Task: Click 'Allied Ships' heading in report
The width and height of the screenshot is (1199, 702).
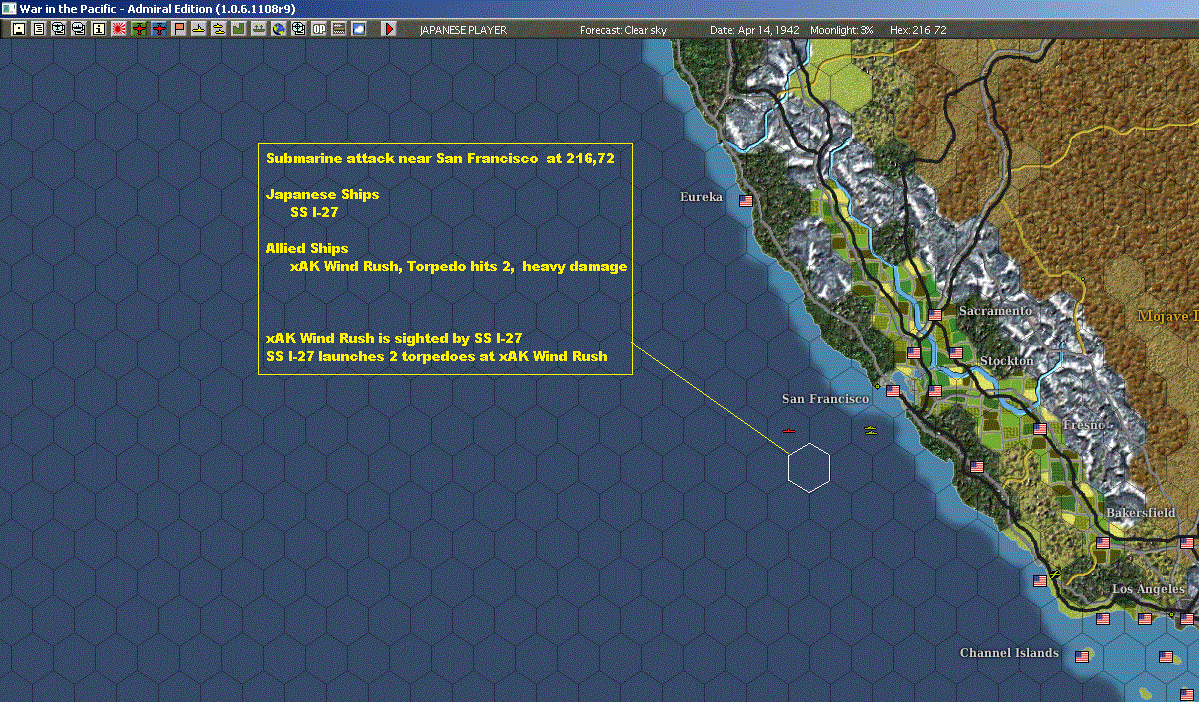Action: tap(307, 248)
